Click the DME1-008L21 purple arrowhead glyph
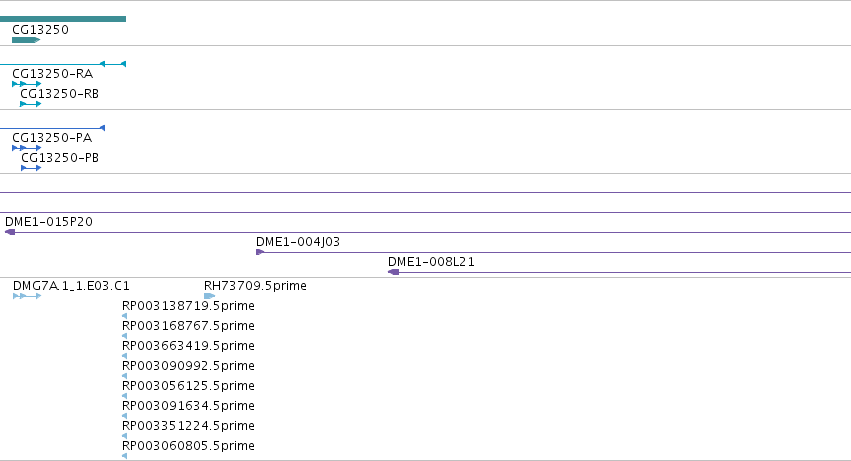 393,272
